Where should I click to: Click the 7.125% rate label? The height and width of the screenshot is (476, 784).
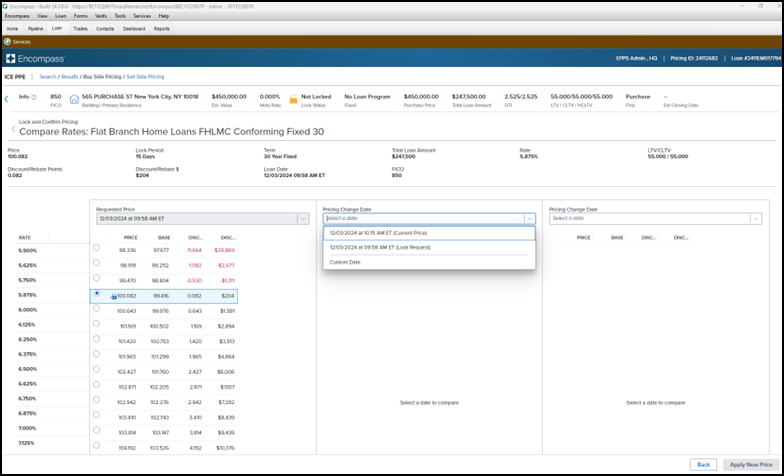26,443
